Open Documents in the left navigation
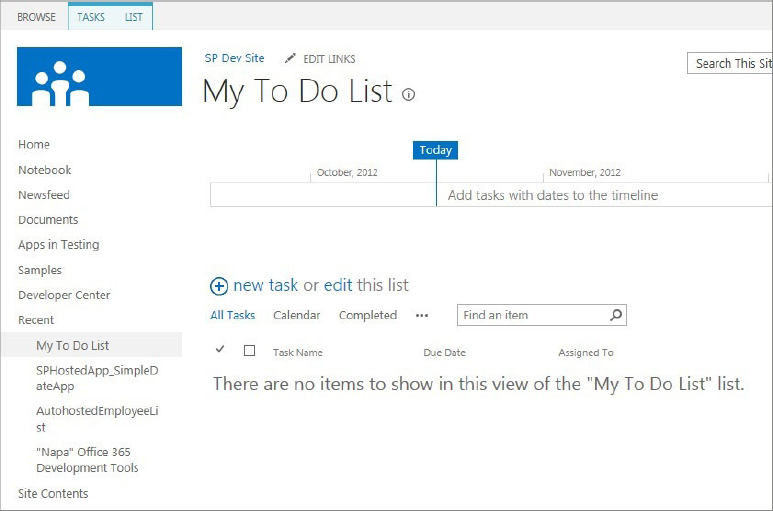Viewport: 773px width, 511px height. coord(48,220)
